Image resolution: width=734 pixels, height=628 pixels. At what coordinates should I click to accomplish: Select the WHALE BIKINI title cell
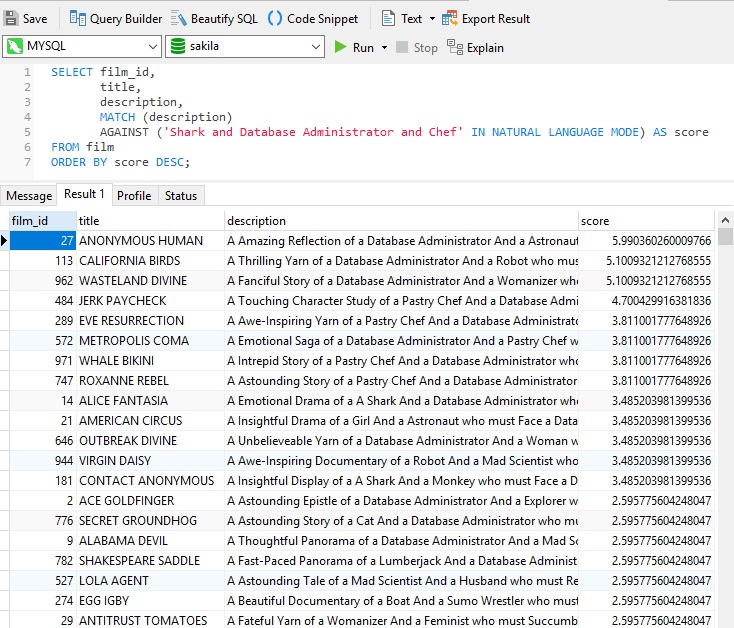coord(150,361)
